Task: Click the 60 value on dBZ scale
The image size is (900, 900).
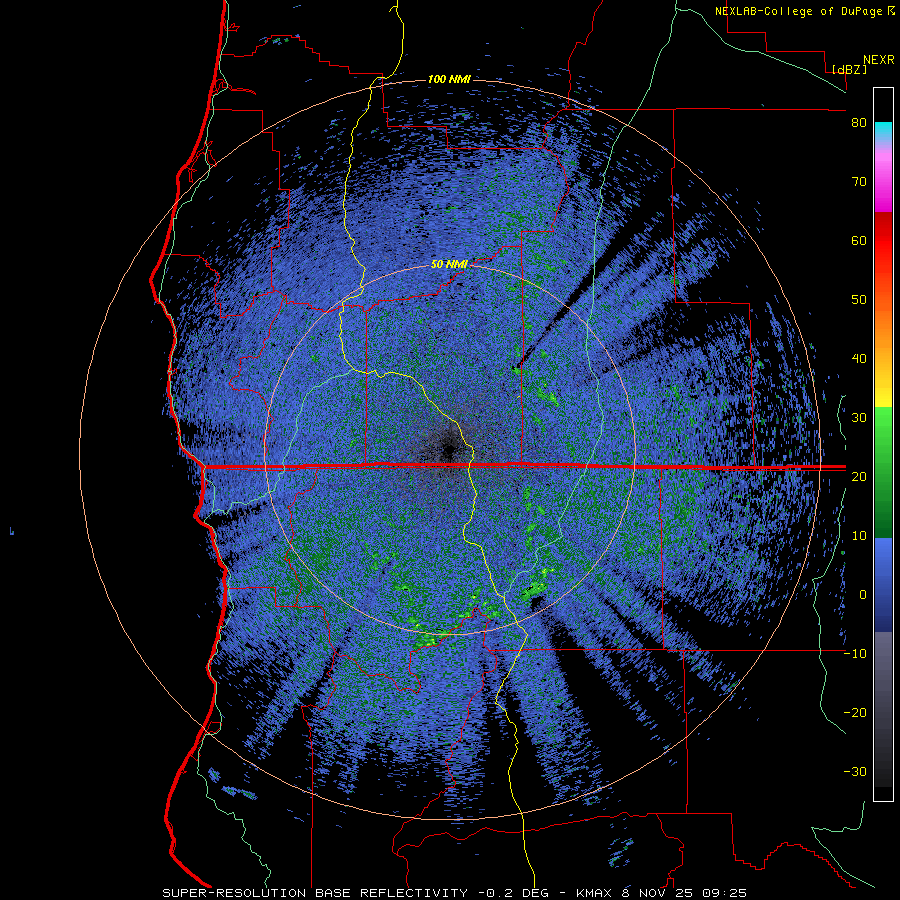Action: pos(859,240)
